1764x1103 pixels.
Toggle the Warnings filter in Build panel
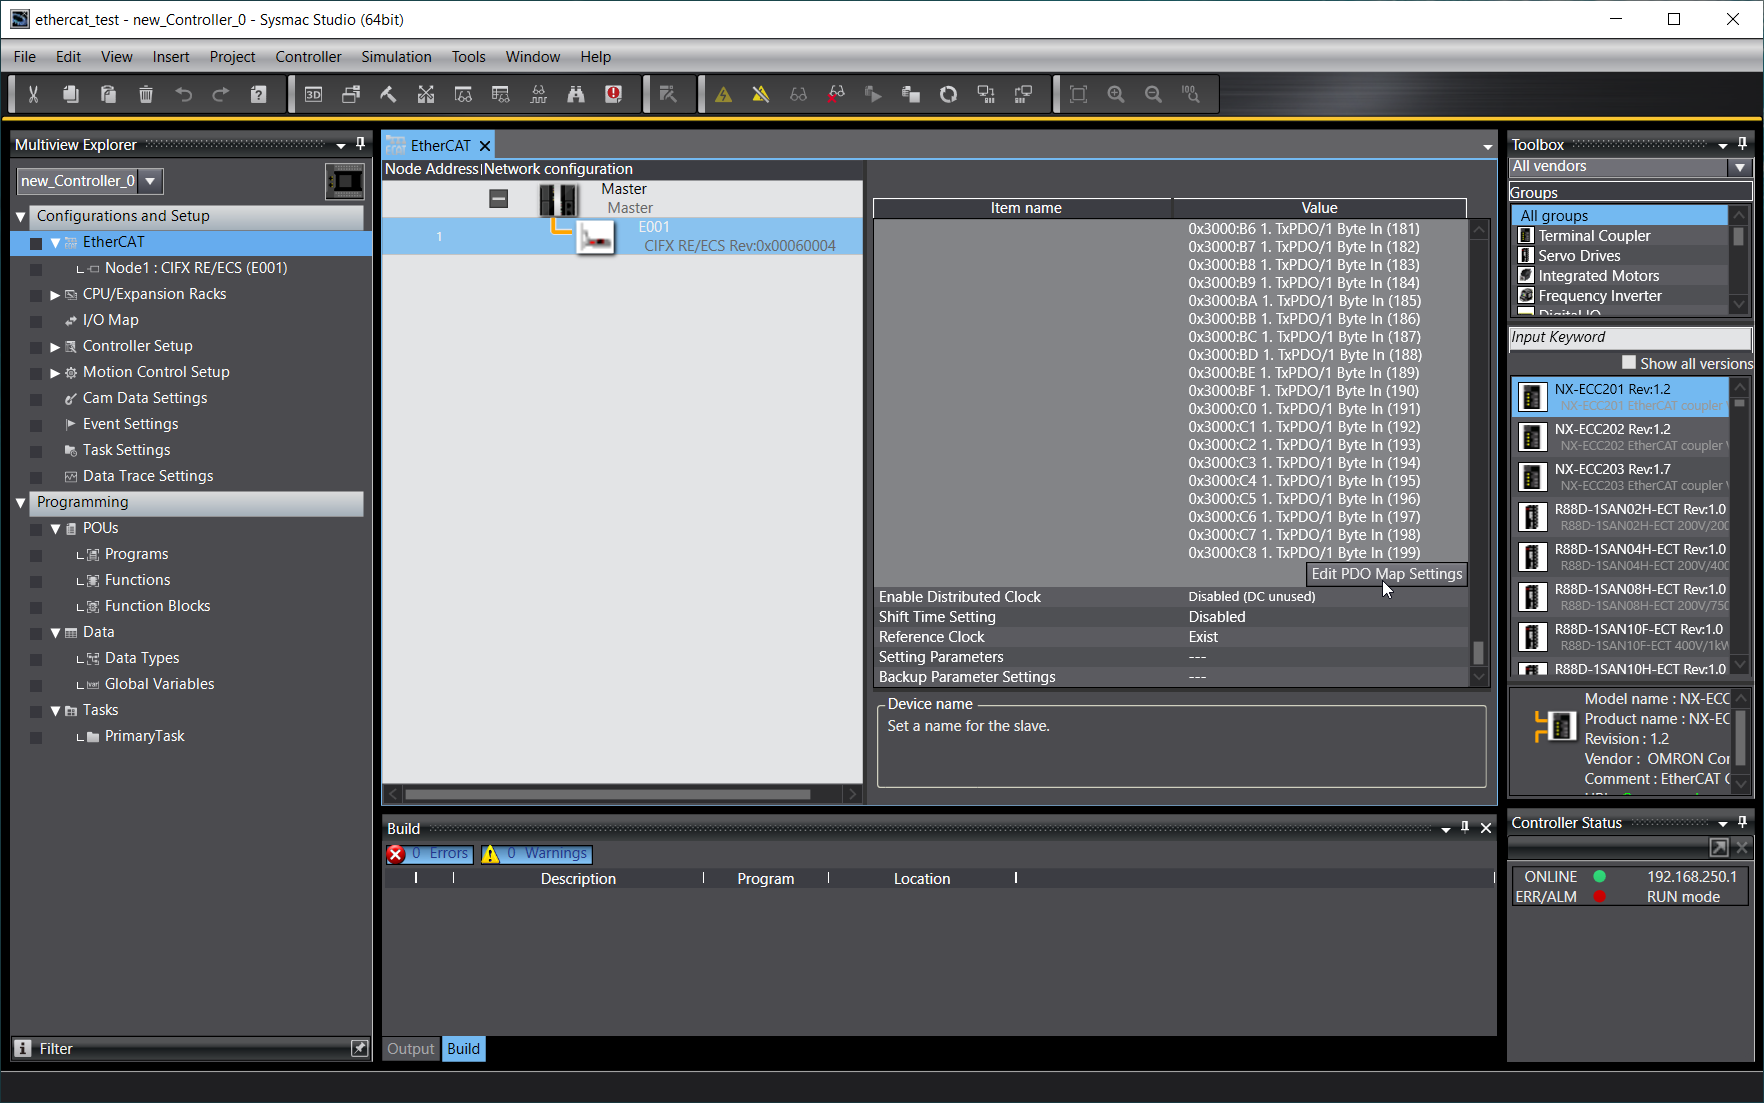tap(536, 854)
